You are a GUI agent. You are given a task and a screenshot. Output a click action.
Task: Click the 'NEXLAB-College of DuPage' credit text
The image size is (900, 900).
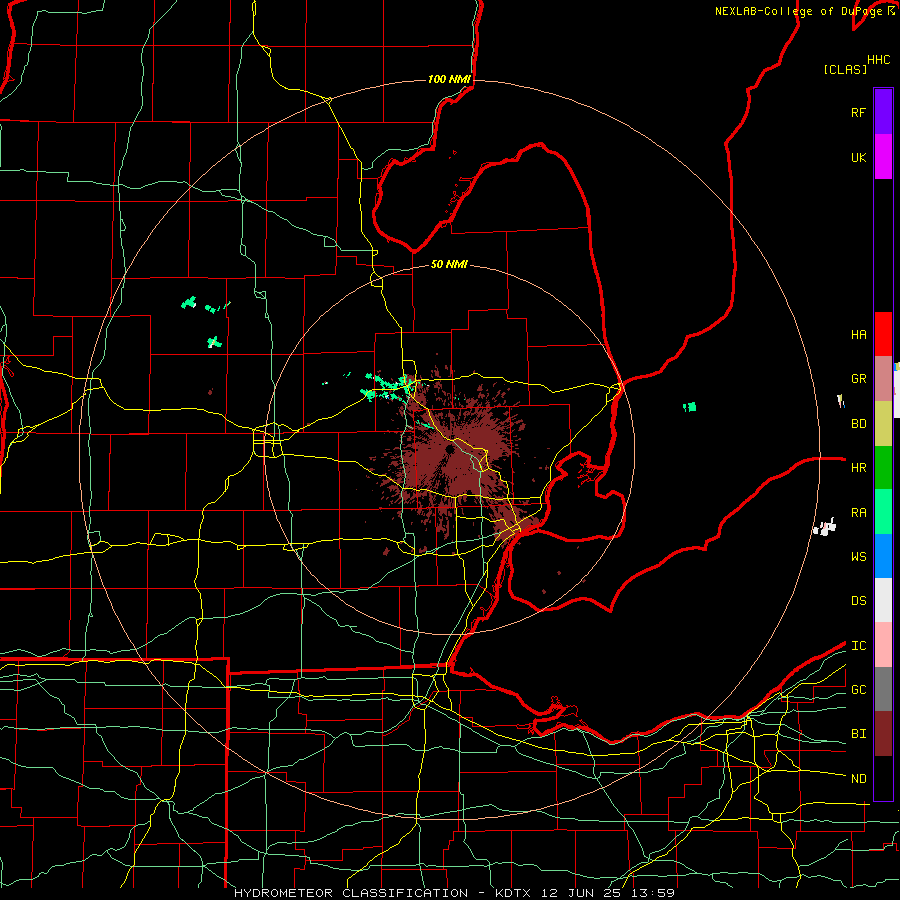798,11
